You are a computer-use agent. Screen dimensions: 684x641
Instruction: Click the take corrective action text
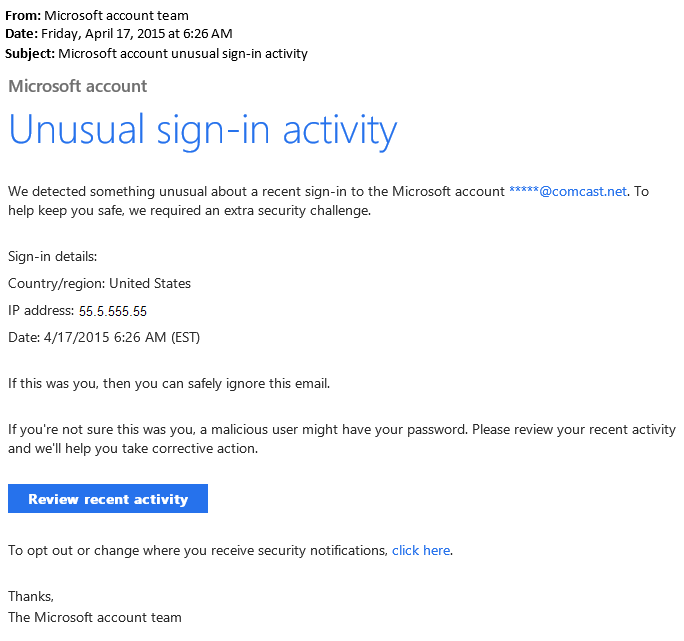[x=189, y=449]
